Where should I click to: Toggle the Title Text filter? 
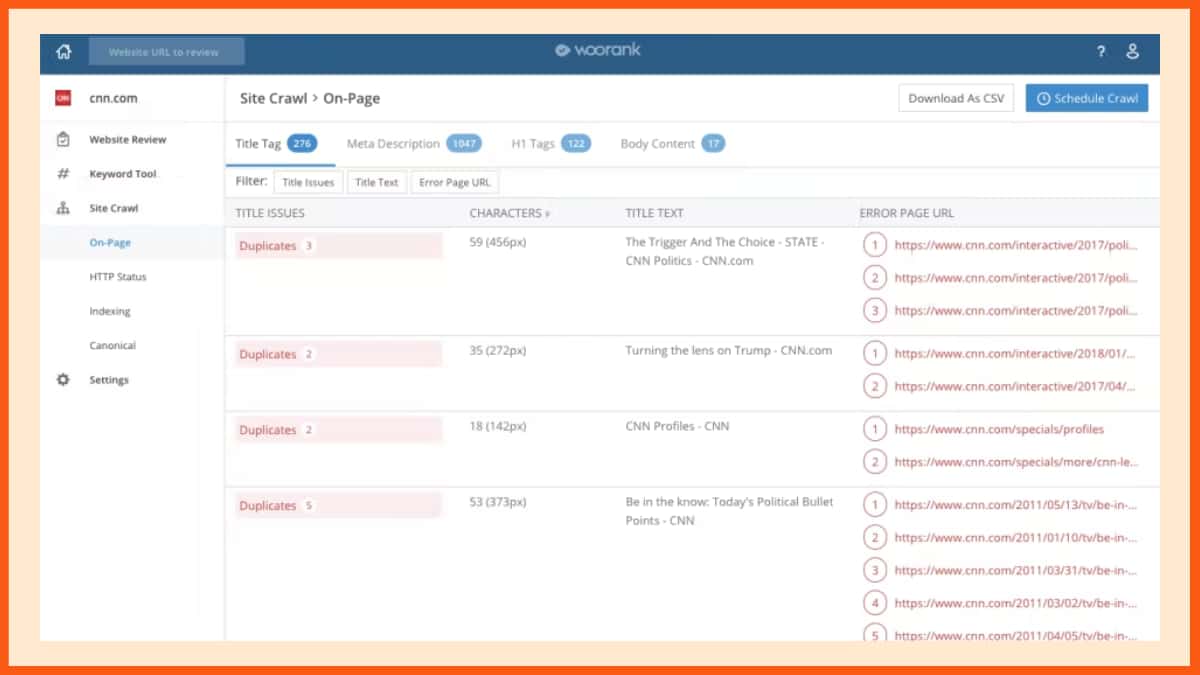tap(377, 182)
